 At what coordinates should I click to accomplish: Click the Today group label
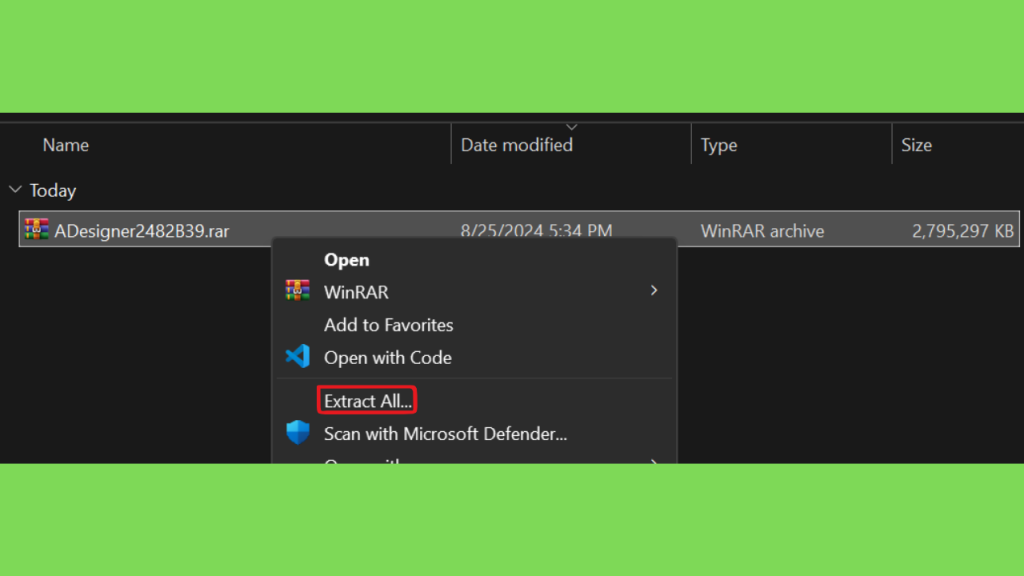[x=53, y=191]
